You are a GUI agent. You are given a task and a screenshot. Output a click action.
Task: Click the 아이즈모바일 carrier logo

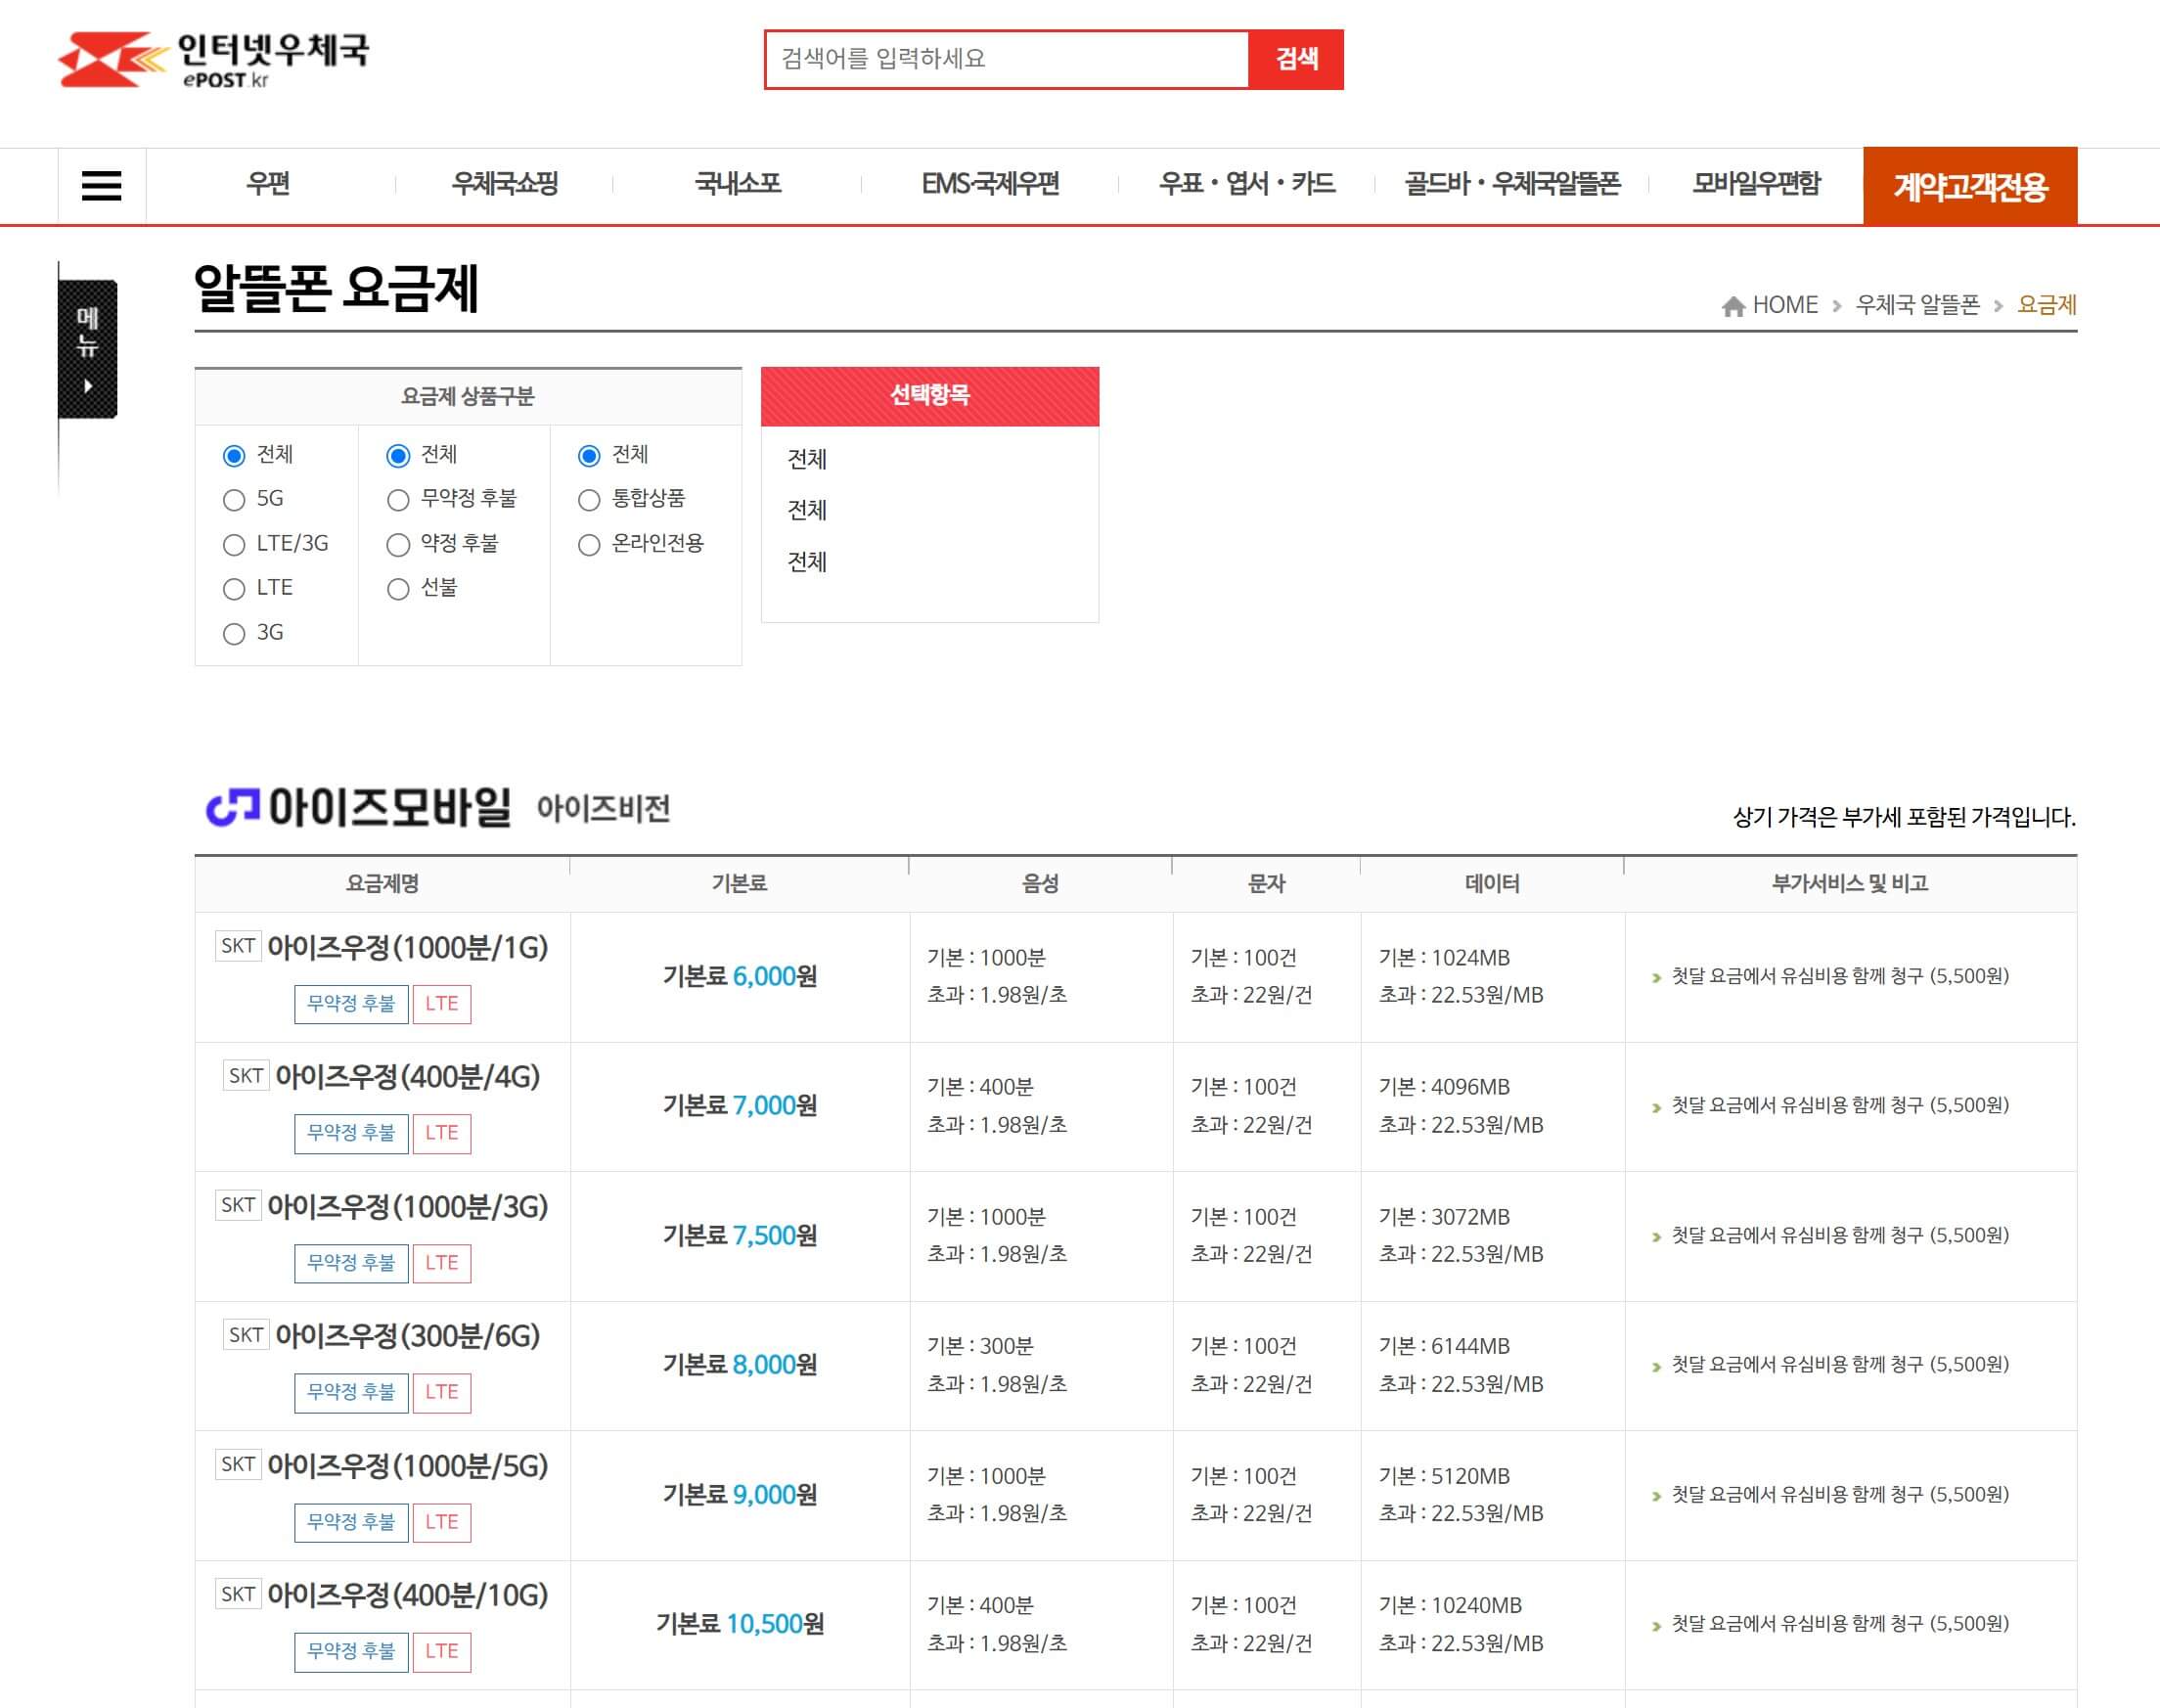358,807
